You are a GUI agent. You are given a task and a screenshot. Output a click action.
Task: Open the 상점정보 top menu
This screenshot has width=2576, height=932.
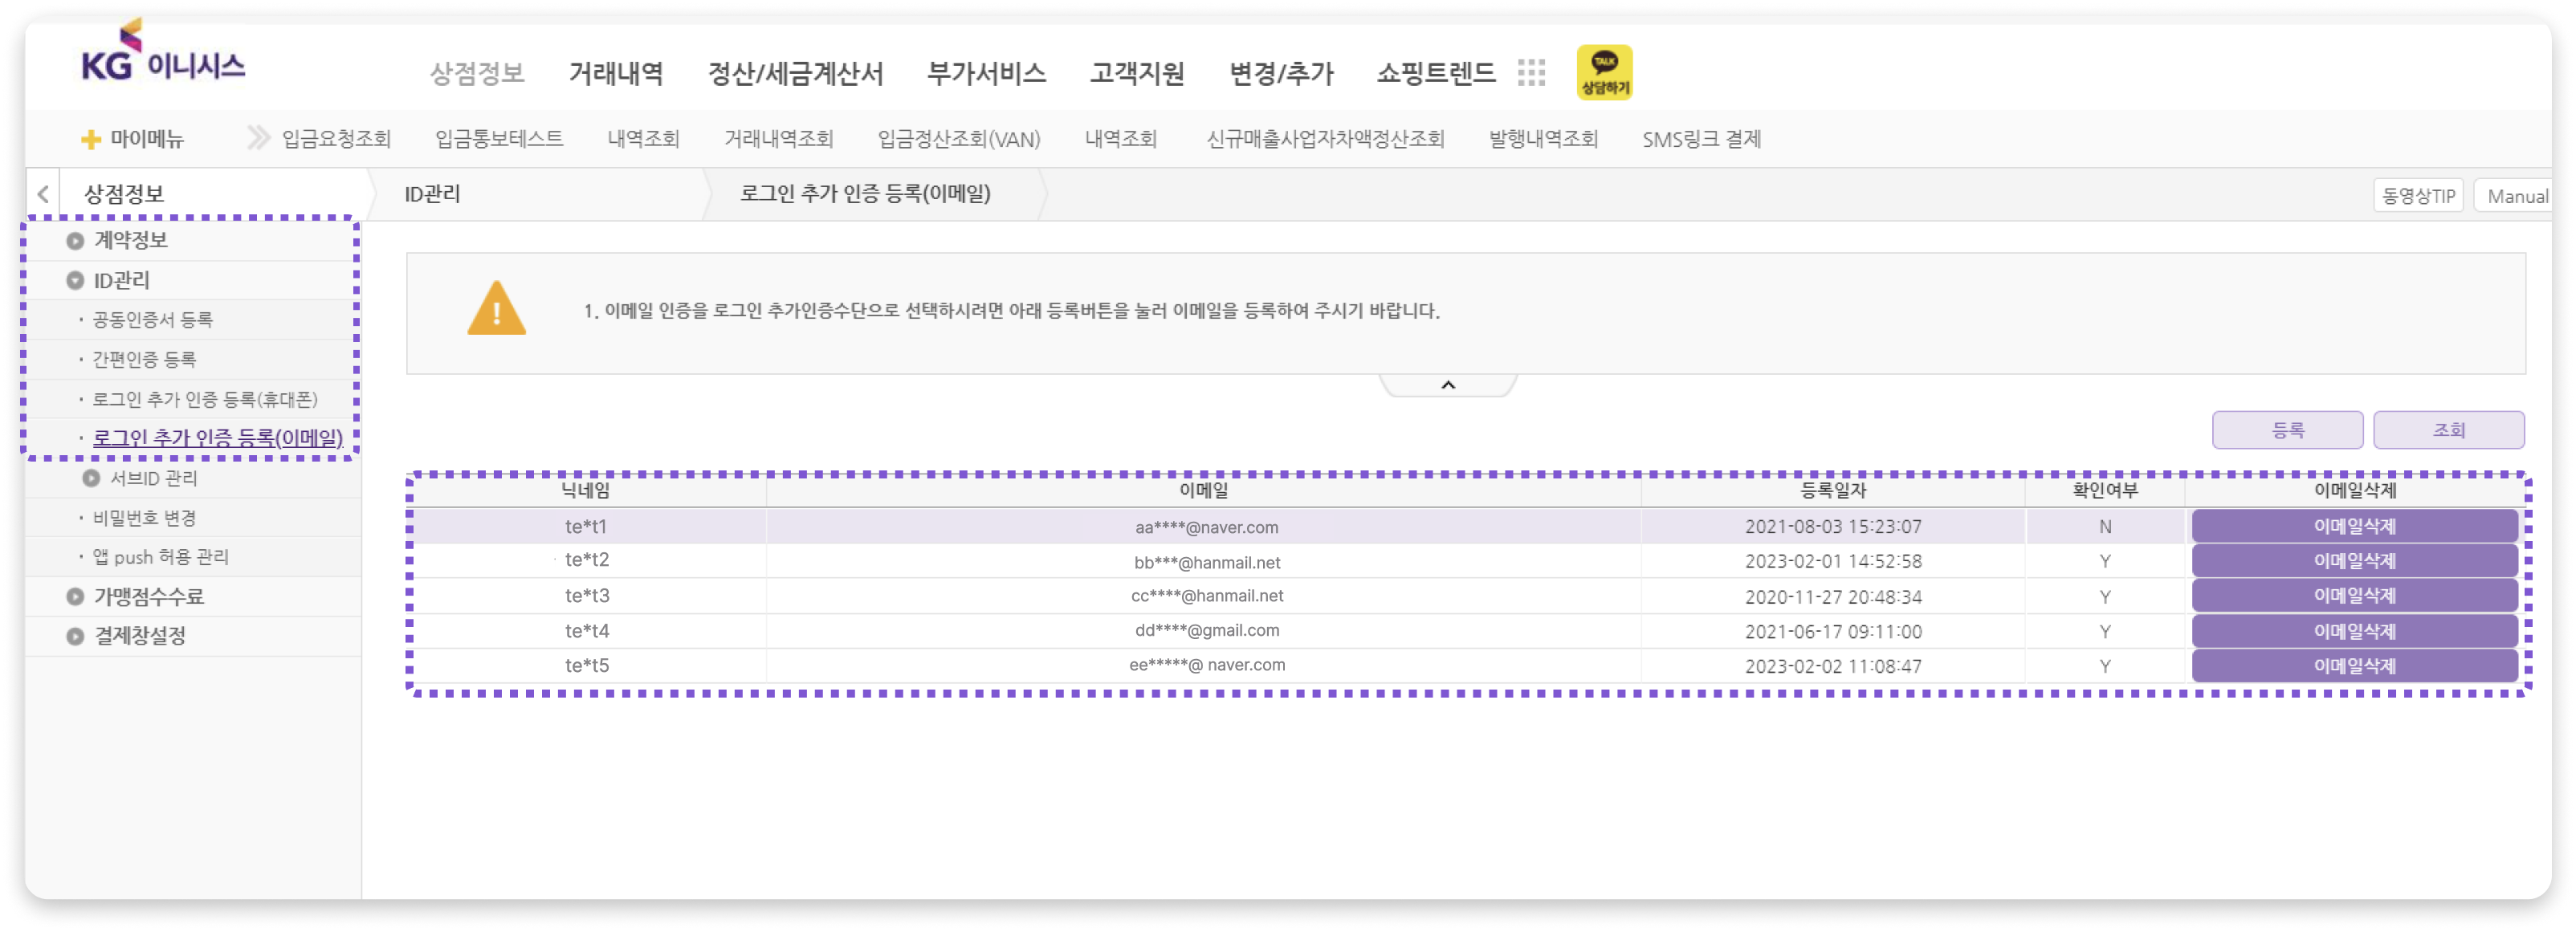(x=477, y=73)
